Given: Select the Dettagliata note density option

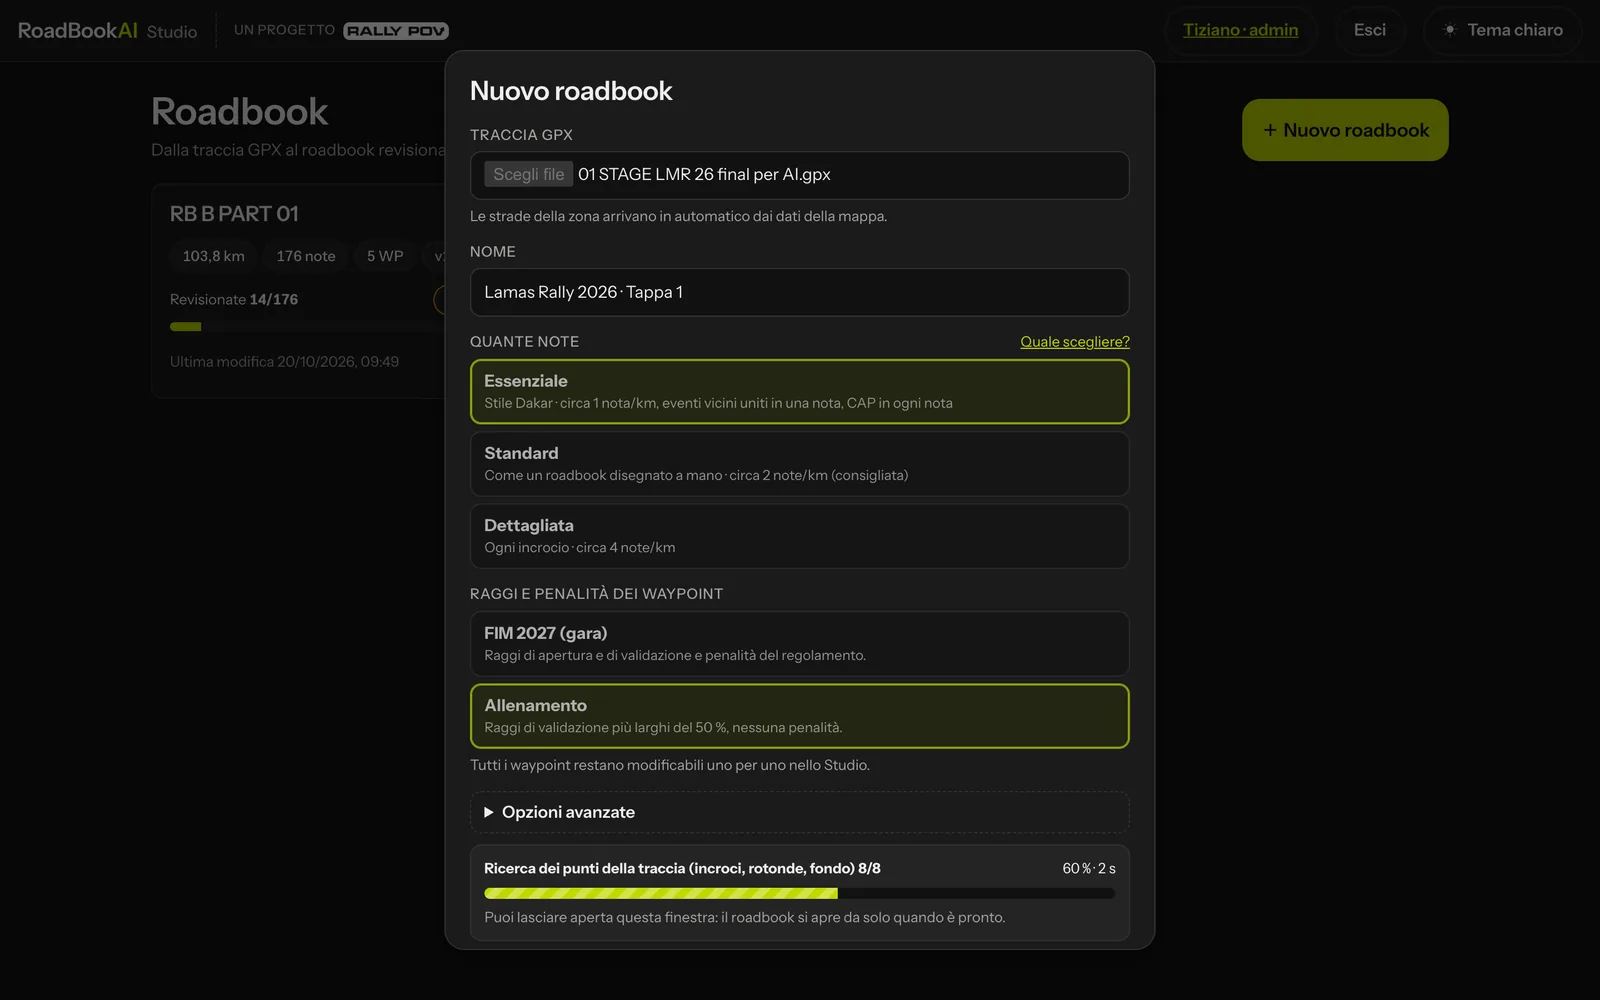Looking at the screenshot, I should (799, 536).
